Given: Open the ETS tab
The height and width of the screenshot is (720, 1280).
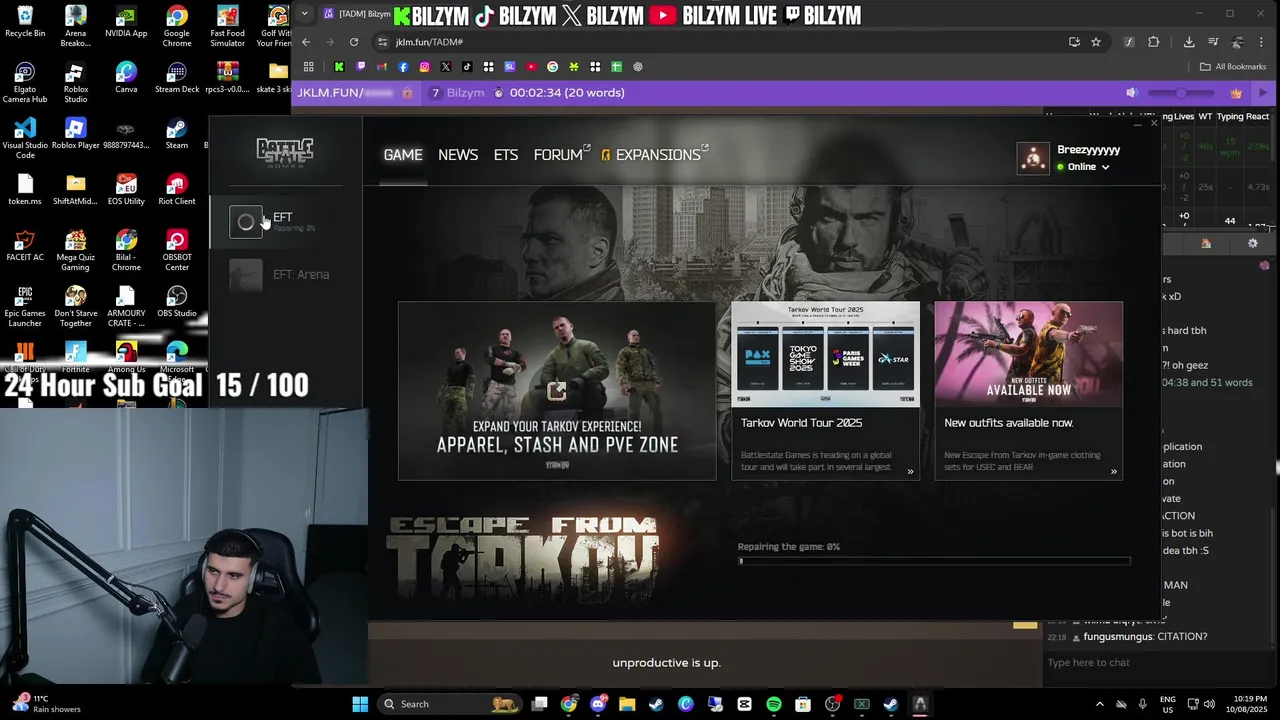Looking at the screenshot, I should click(506, 155).
